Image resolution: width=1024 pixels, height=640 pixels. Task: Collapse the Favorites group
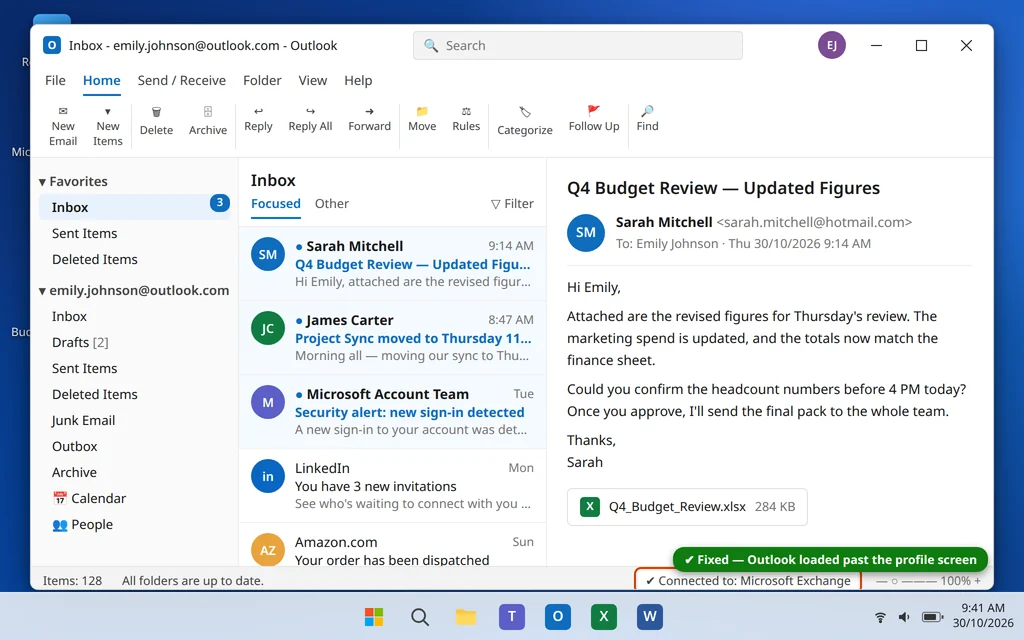click(x=42, y=182)
